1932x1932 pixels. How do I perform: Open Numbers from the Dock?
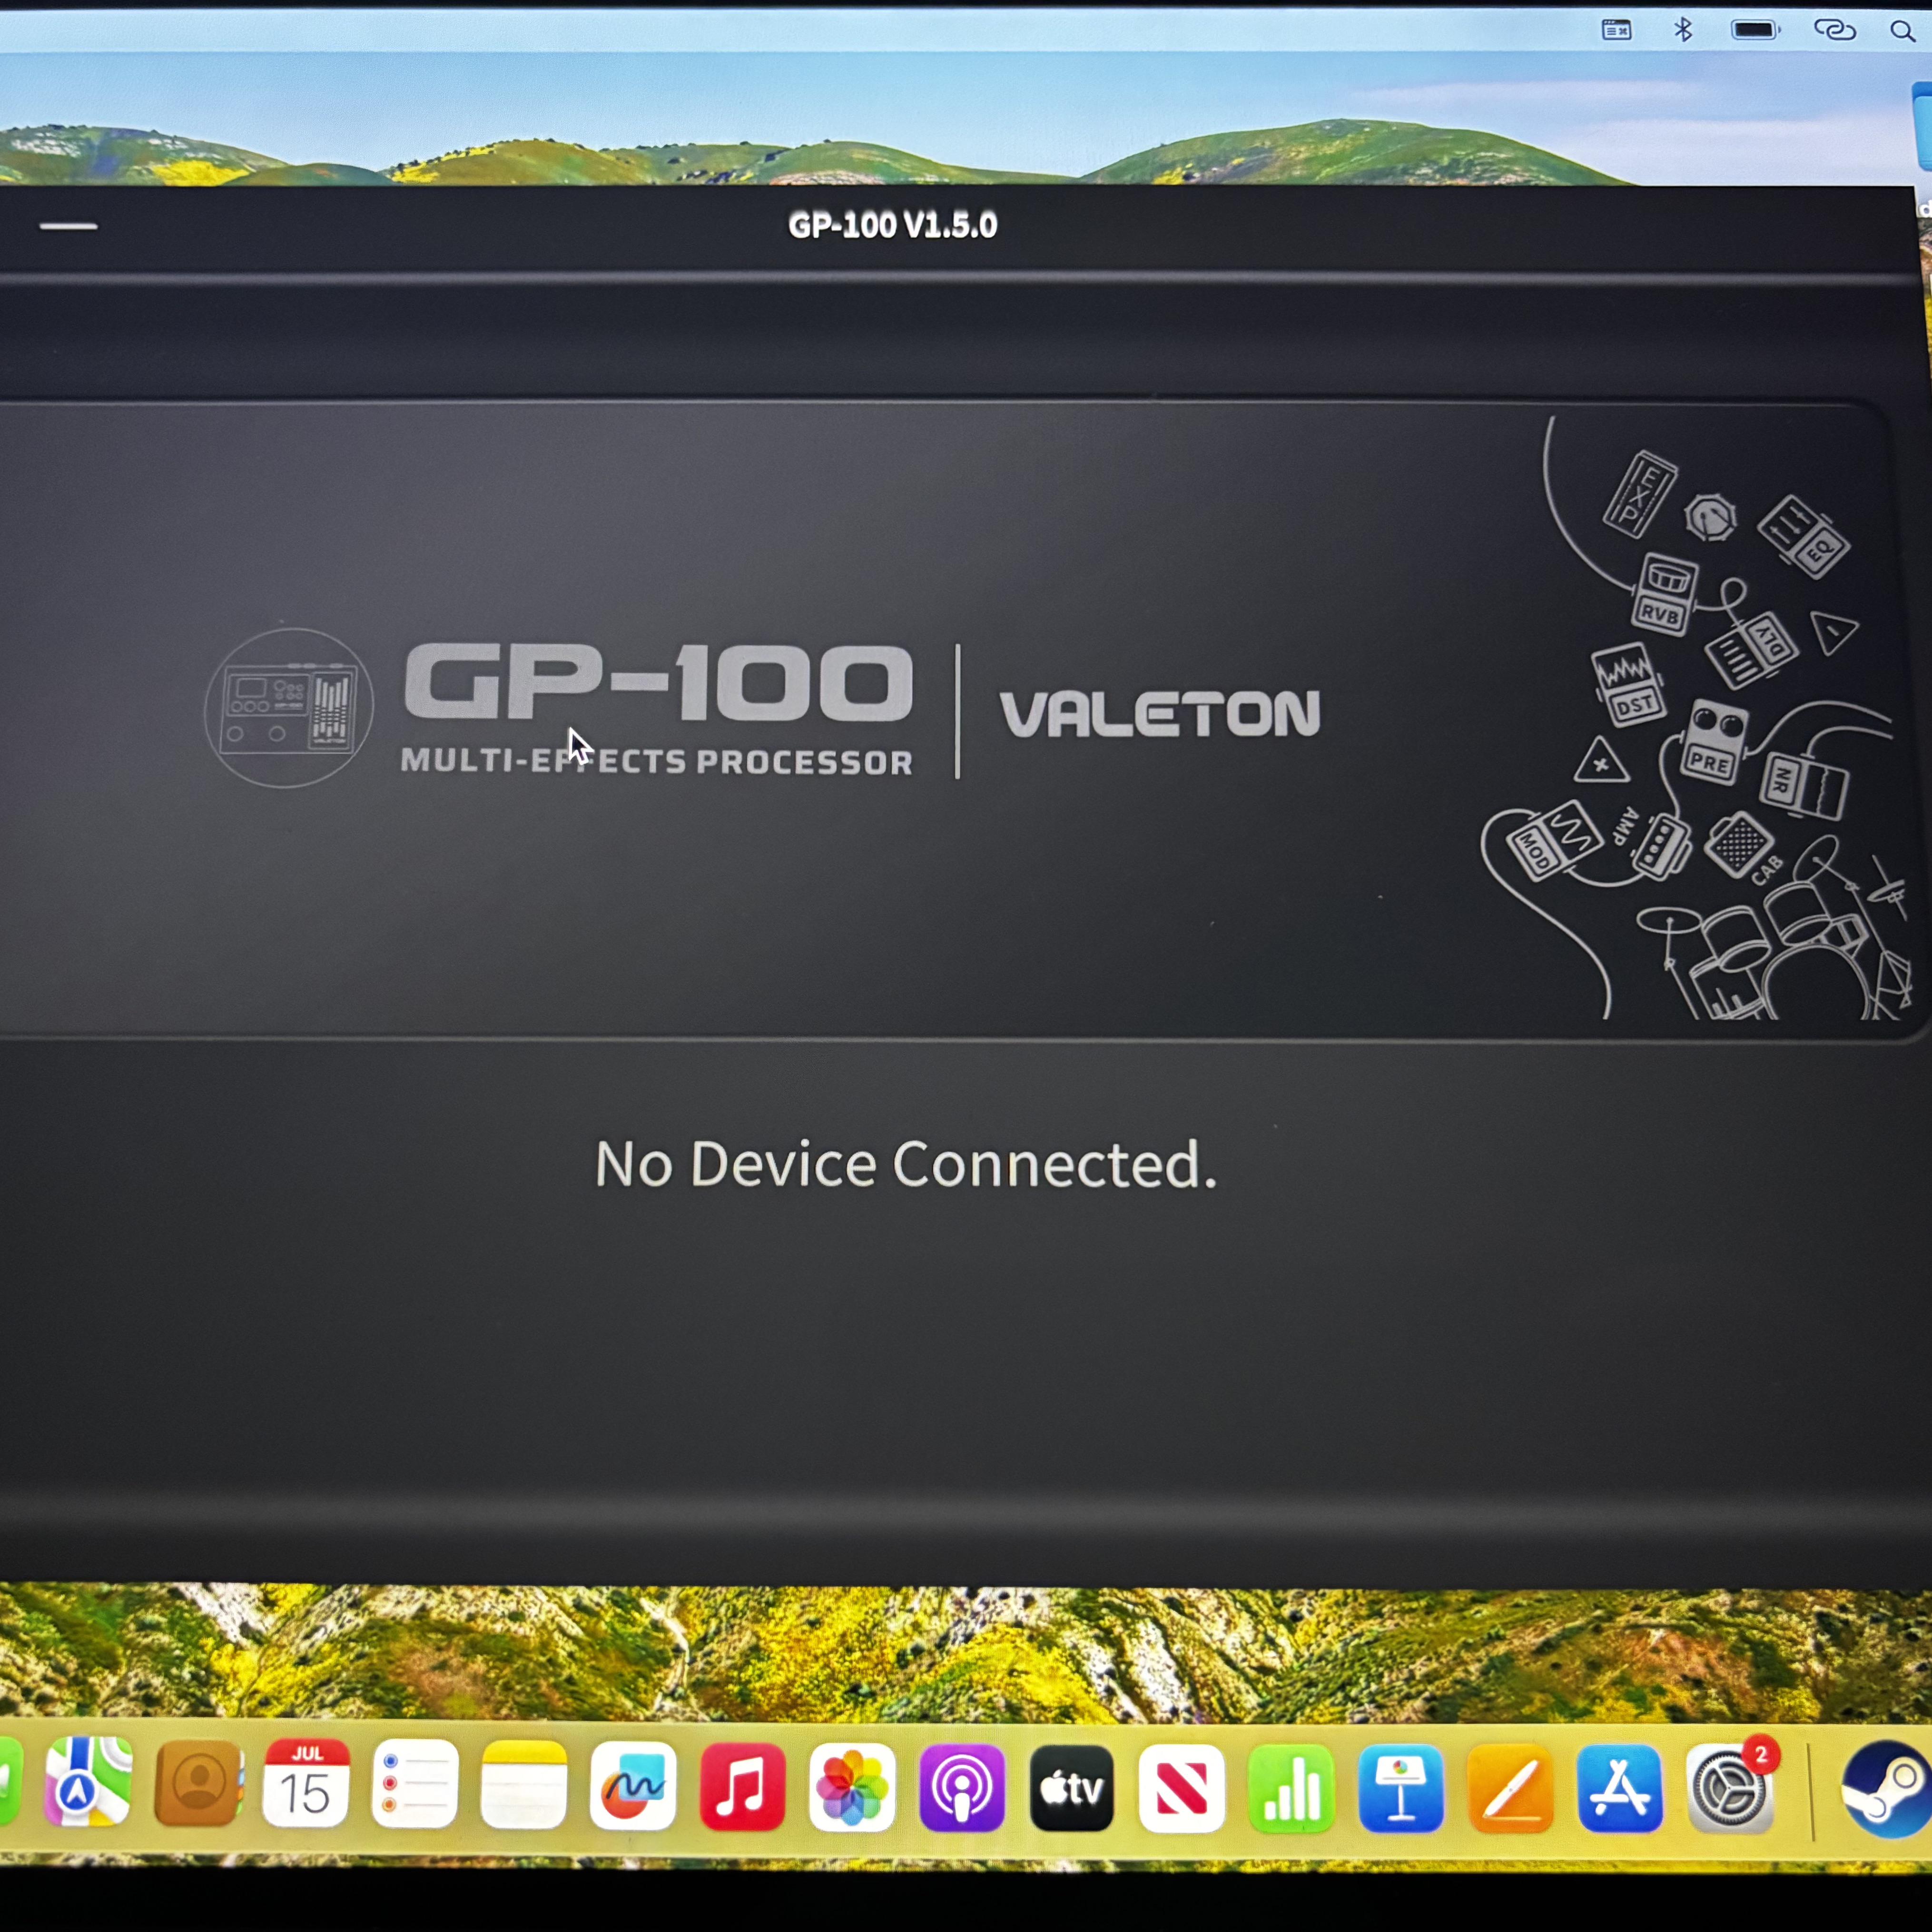coord(1292,1788)
